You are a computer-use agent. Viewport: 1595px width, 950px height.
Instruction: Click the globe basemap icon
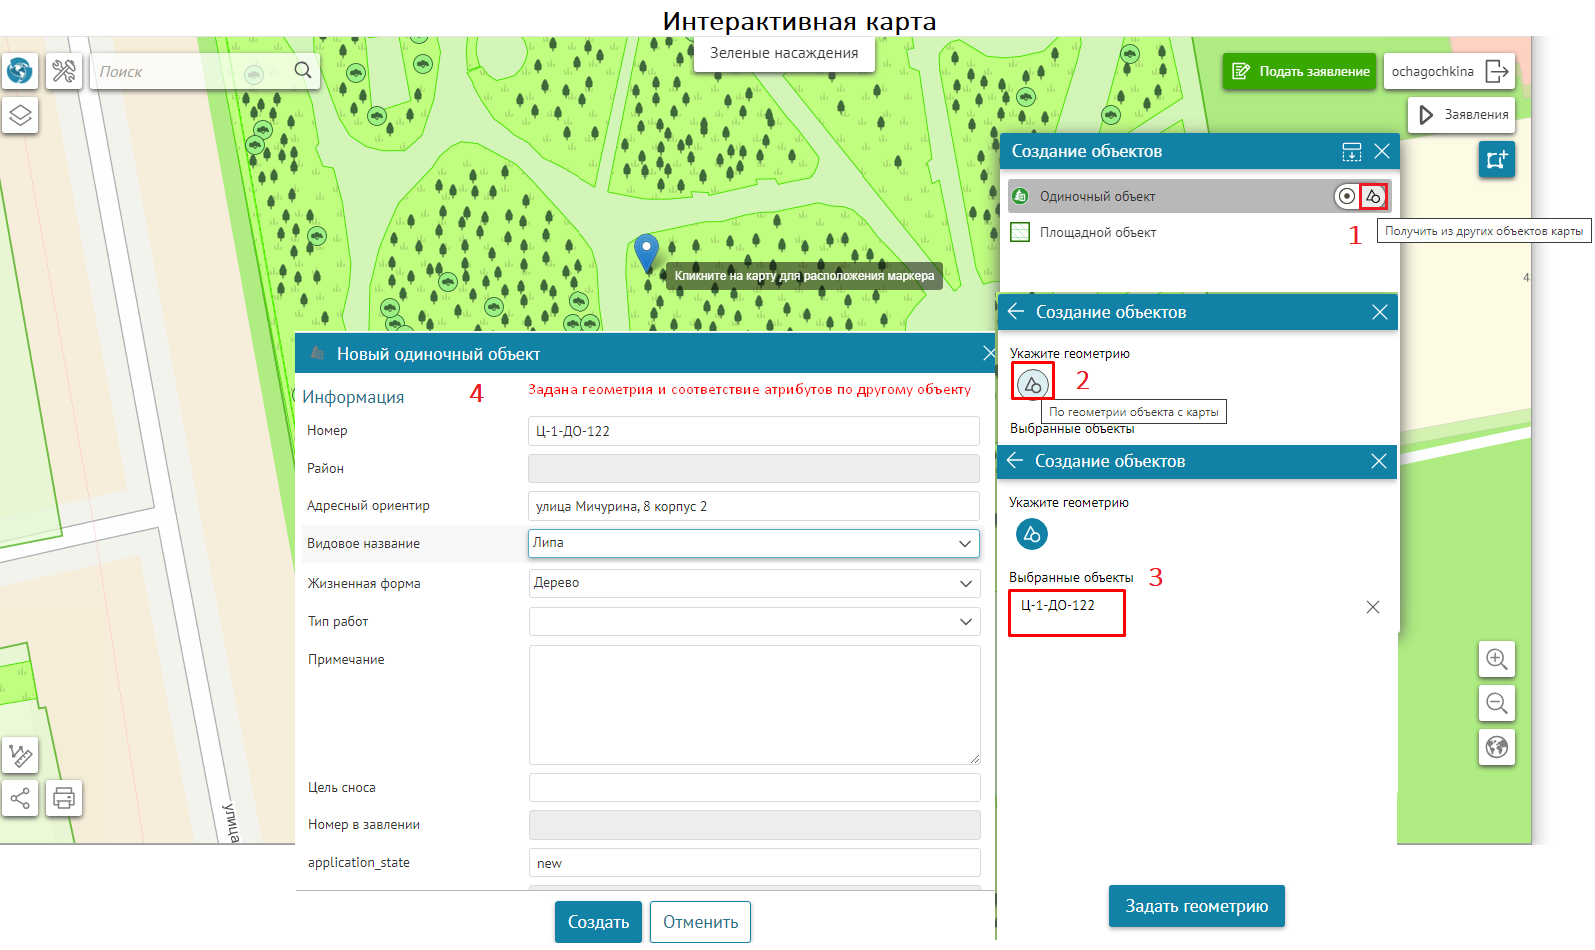point(20,71)
